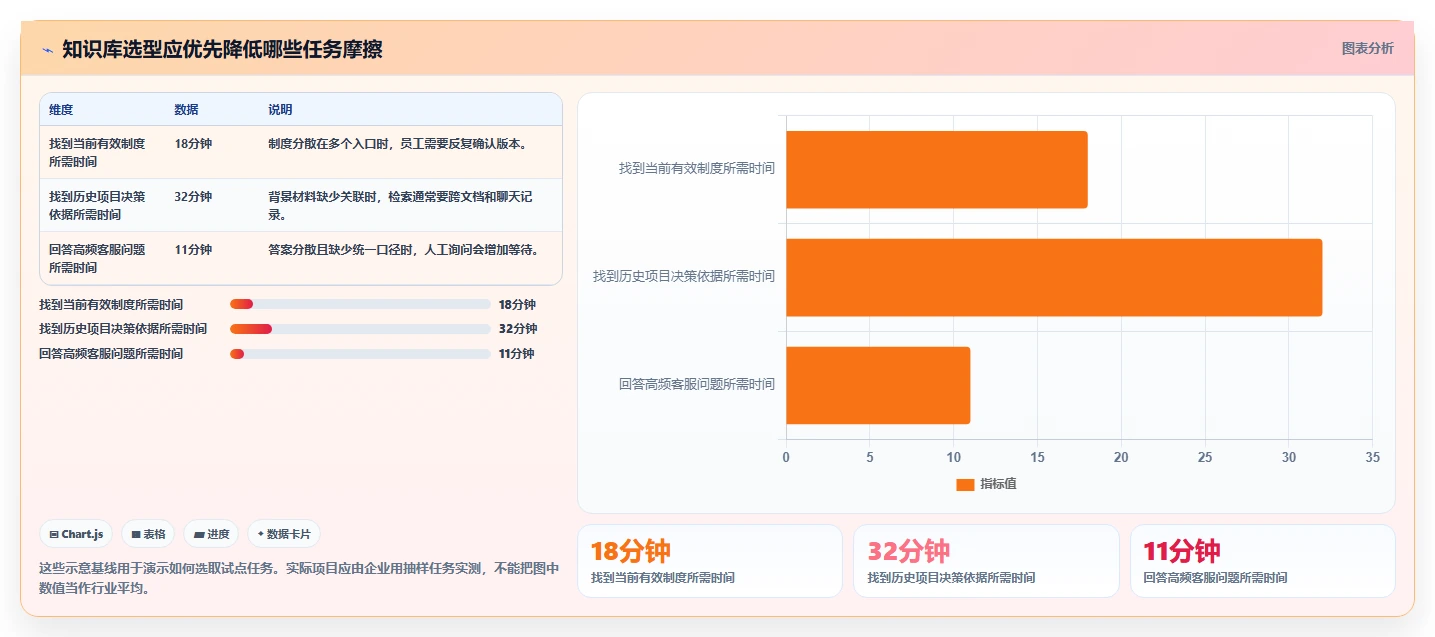Click the y-axis label 回答高频客服问题所需时间
This screenshot has width=1435, height=637.
click(697, 384)
